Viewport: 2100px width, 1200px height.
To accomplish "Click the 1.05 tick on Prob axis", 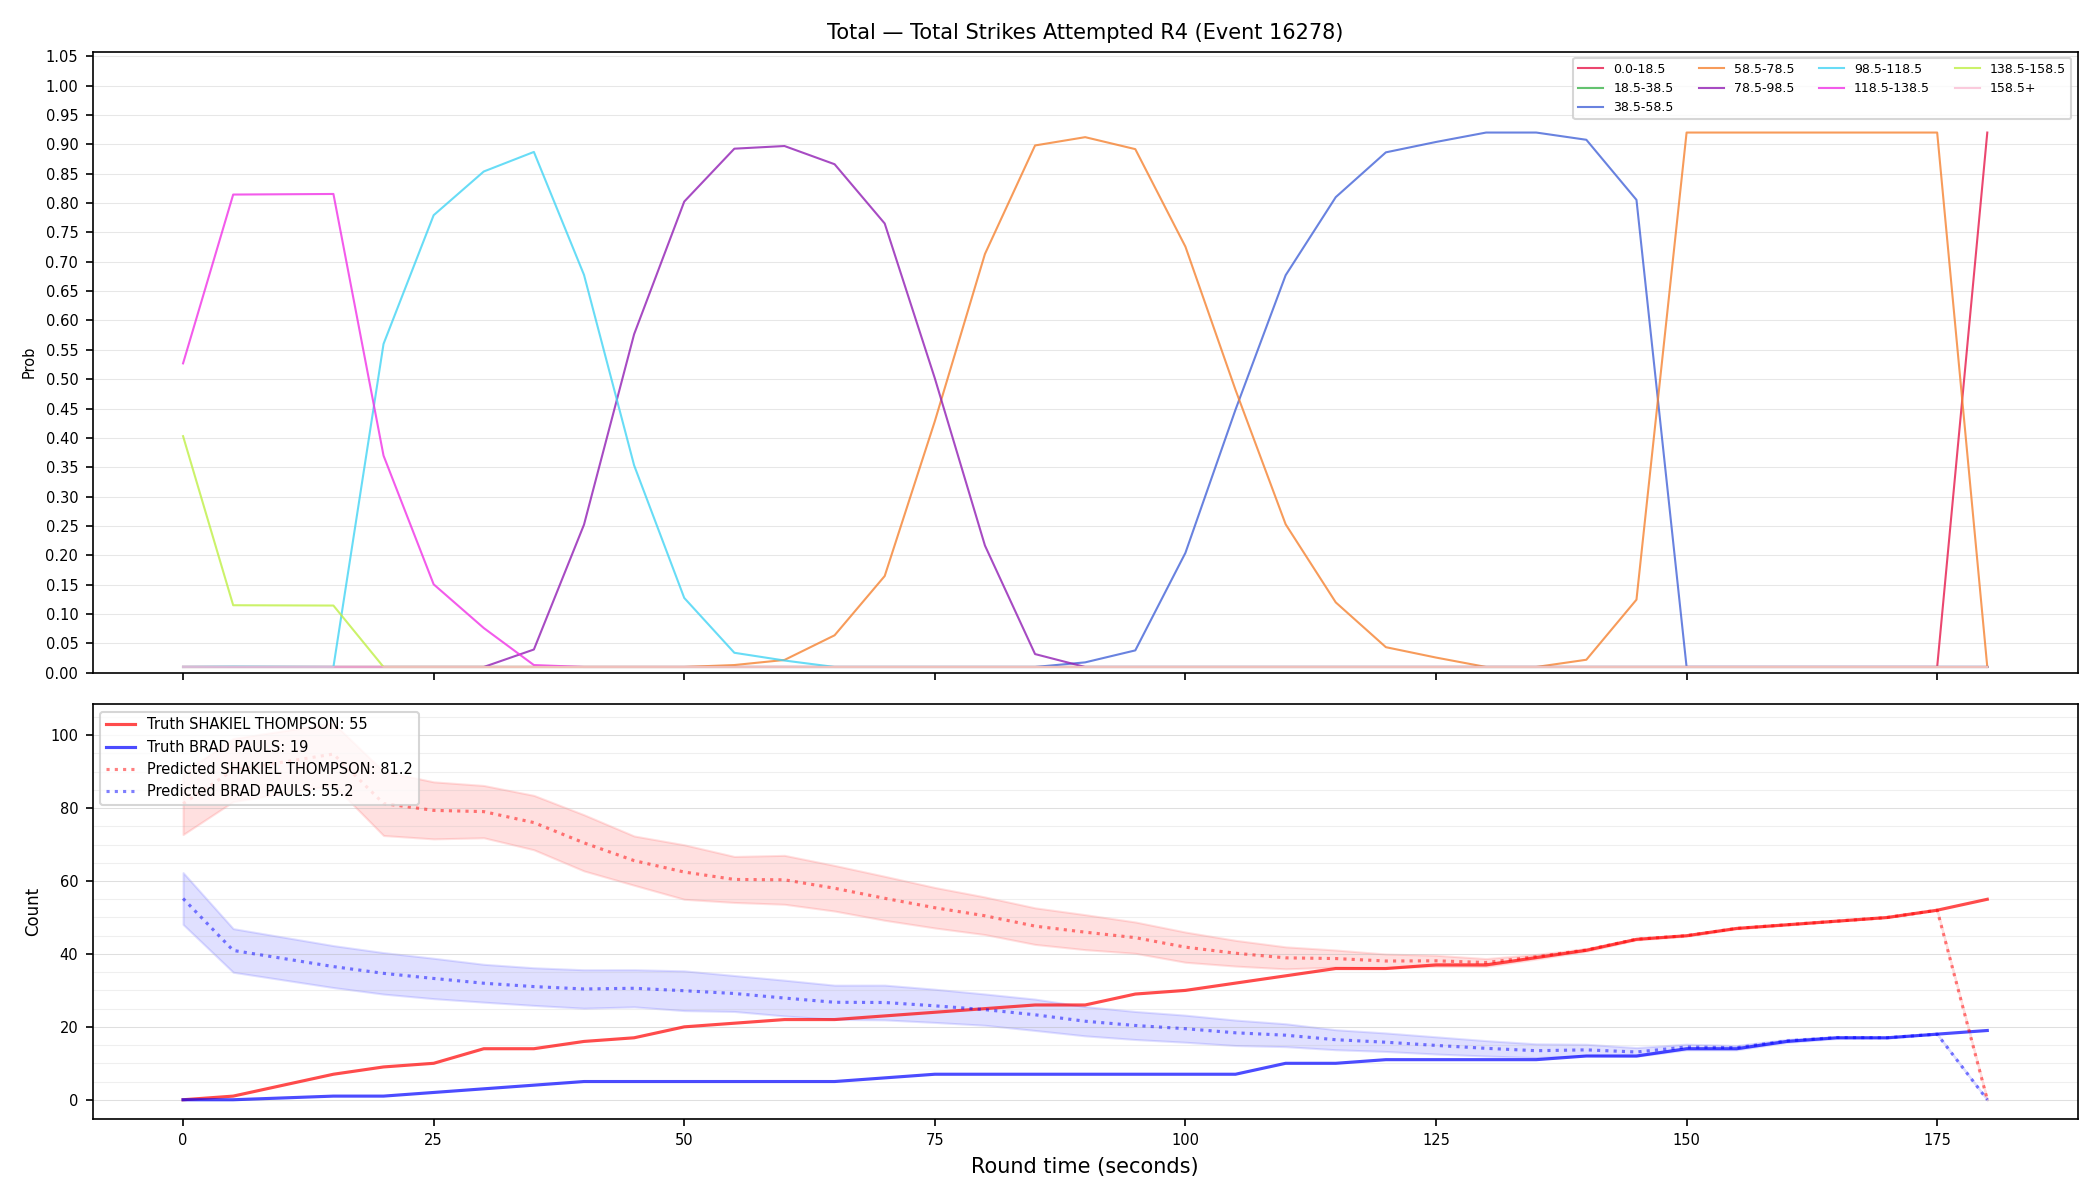I will (x=62, y=57).
